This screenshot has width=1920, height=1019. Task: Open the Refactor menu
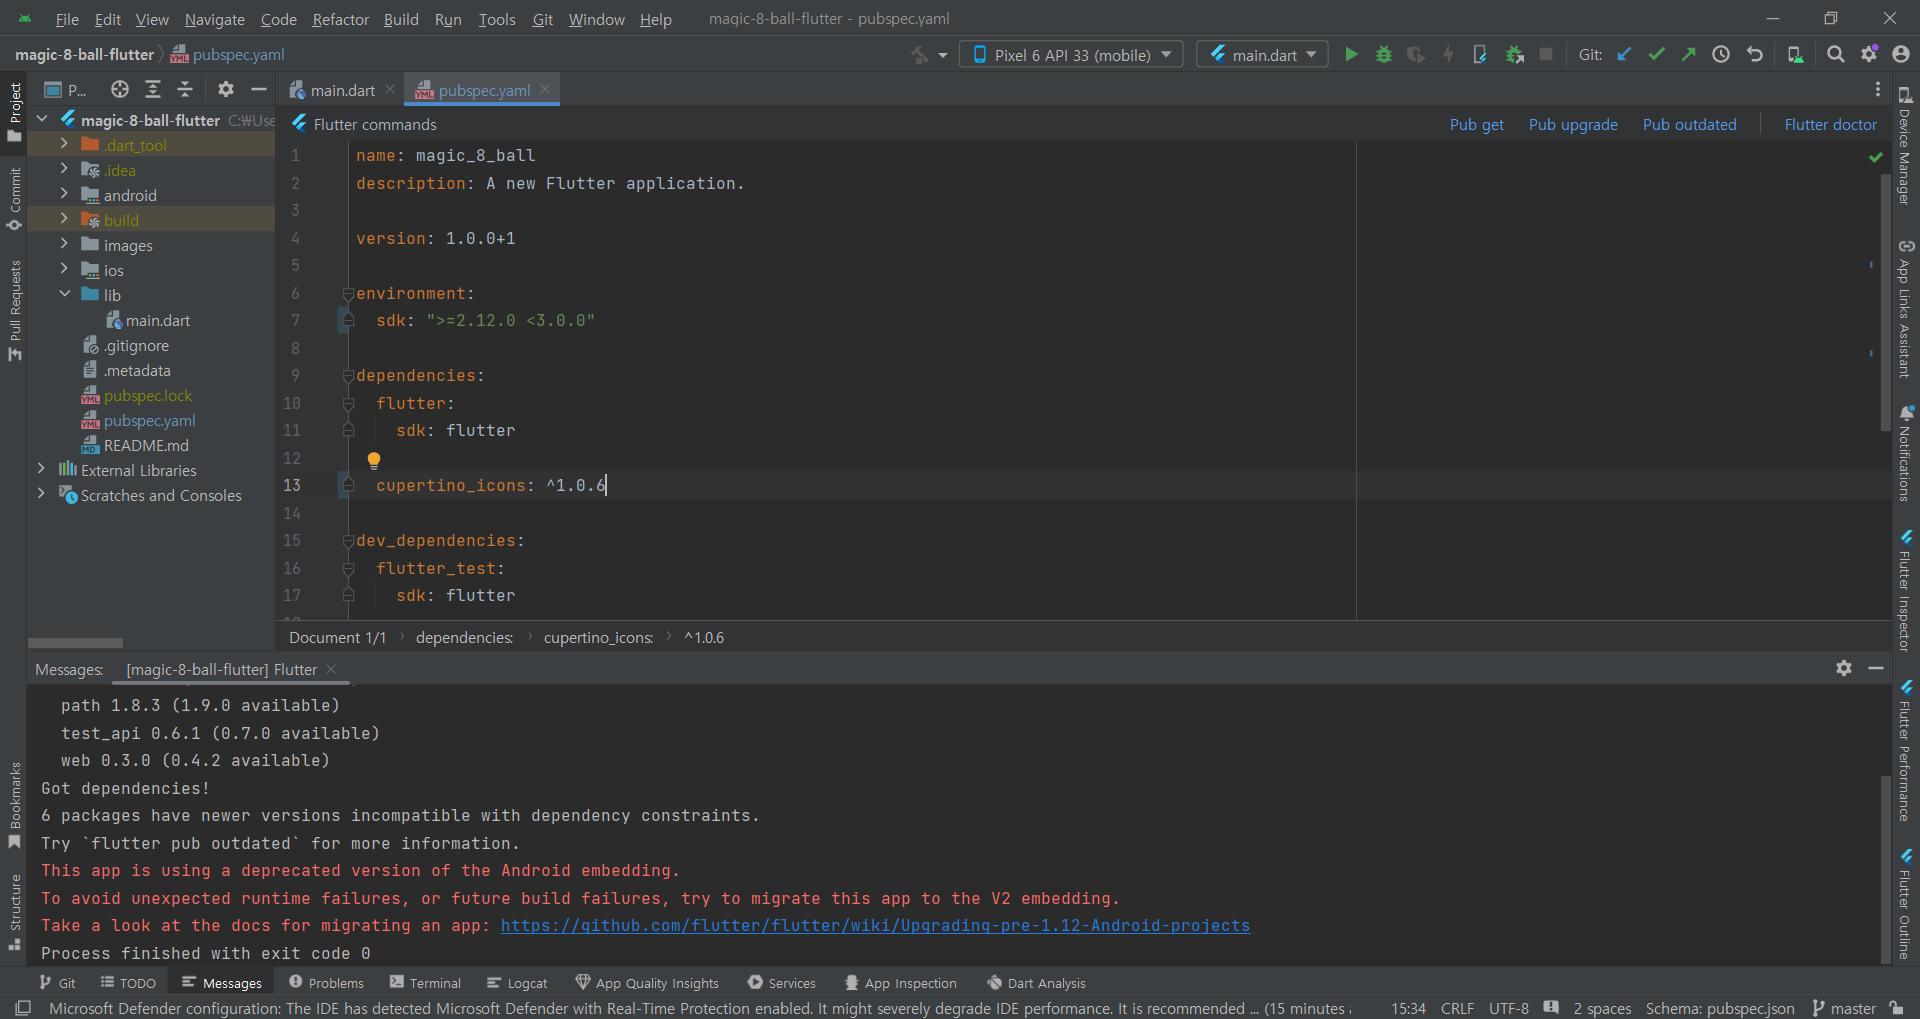pos(340,19)
